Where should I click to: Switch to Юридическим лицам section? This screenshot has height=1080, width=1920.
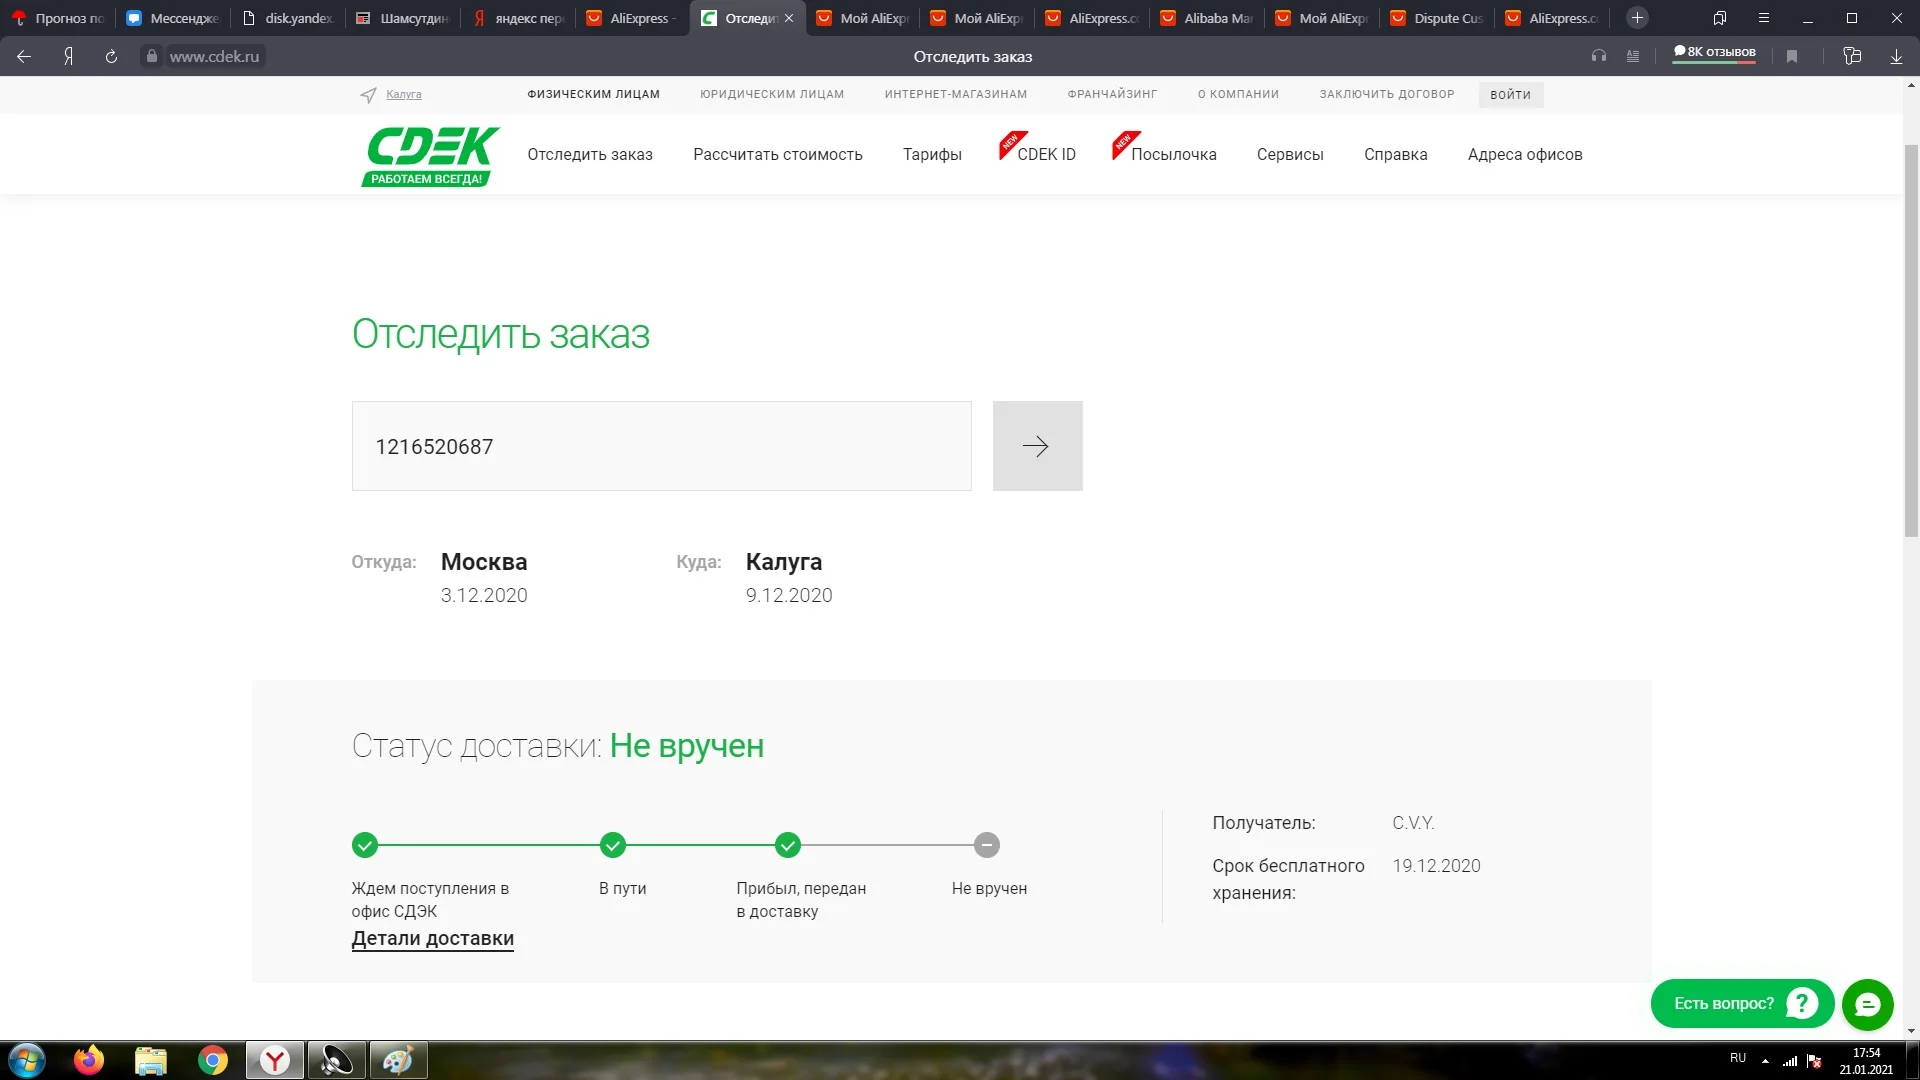tap(771, 94)
